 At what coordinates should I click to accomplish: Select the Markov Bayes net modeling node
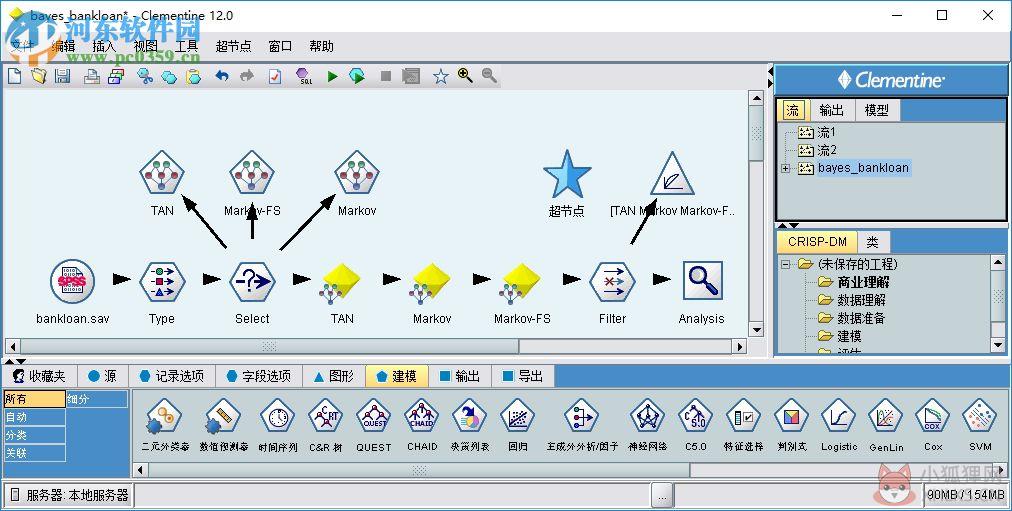coord(356,172)
